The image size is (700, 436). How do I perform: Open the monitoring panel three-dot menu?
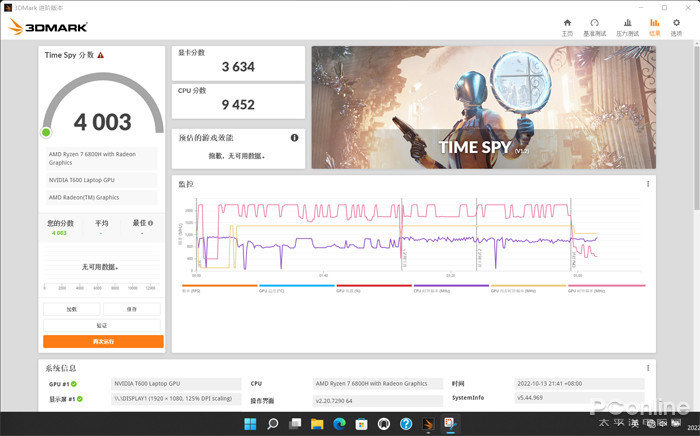coord(648,184)
